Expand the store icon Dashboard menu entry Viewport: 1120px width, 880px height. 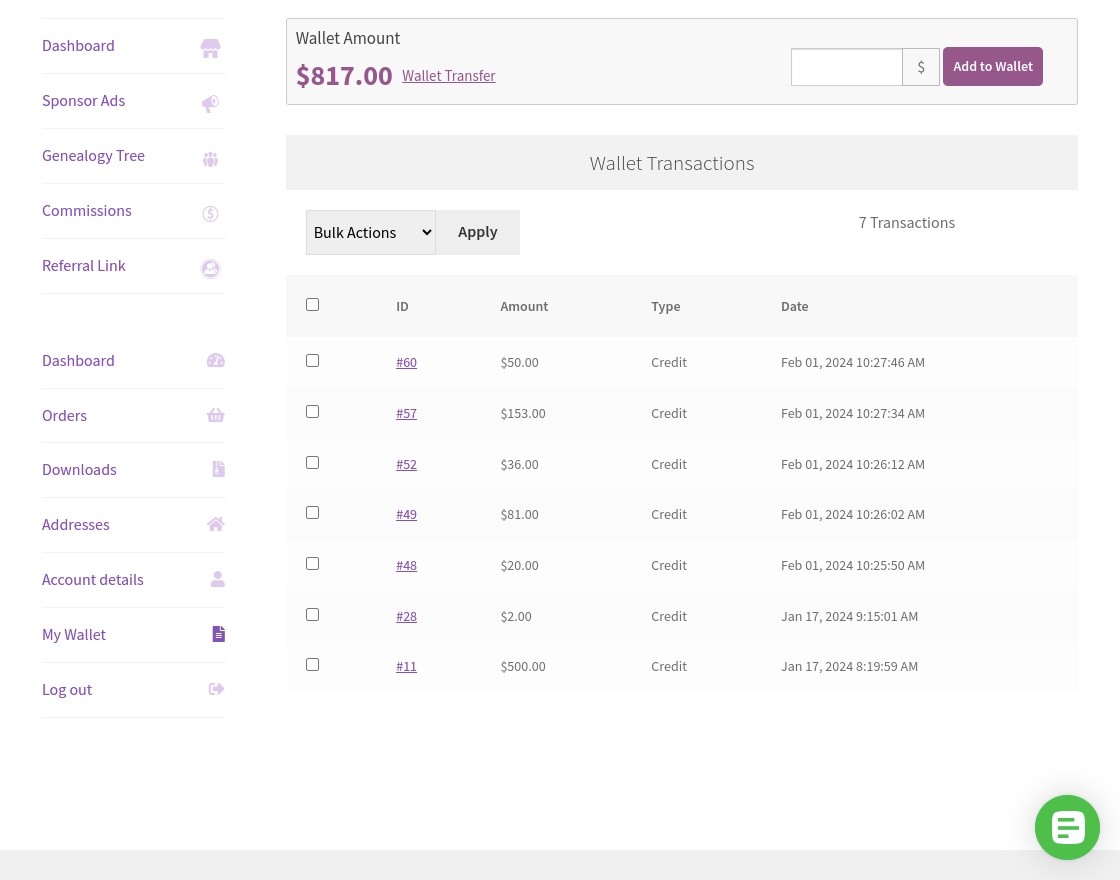(210, 48)
